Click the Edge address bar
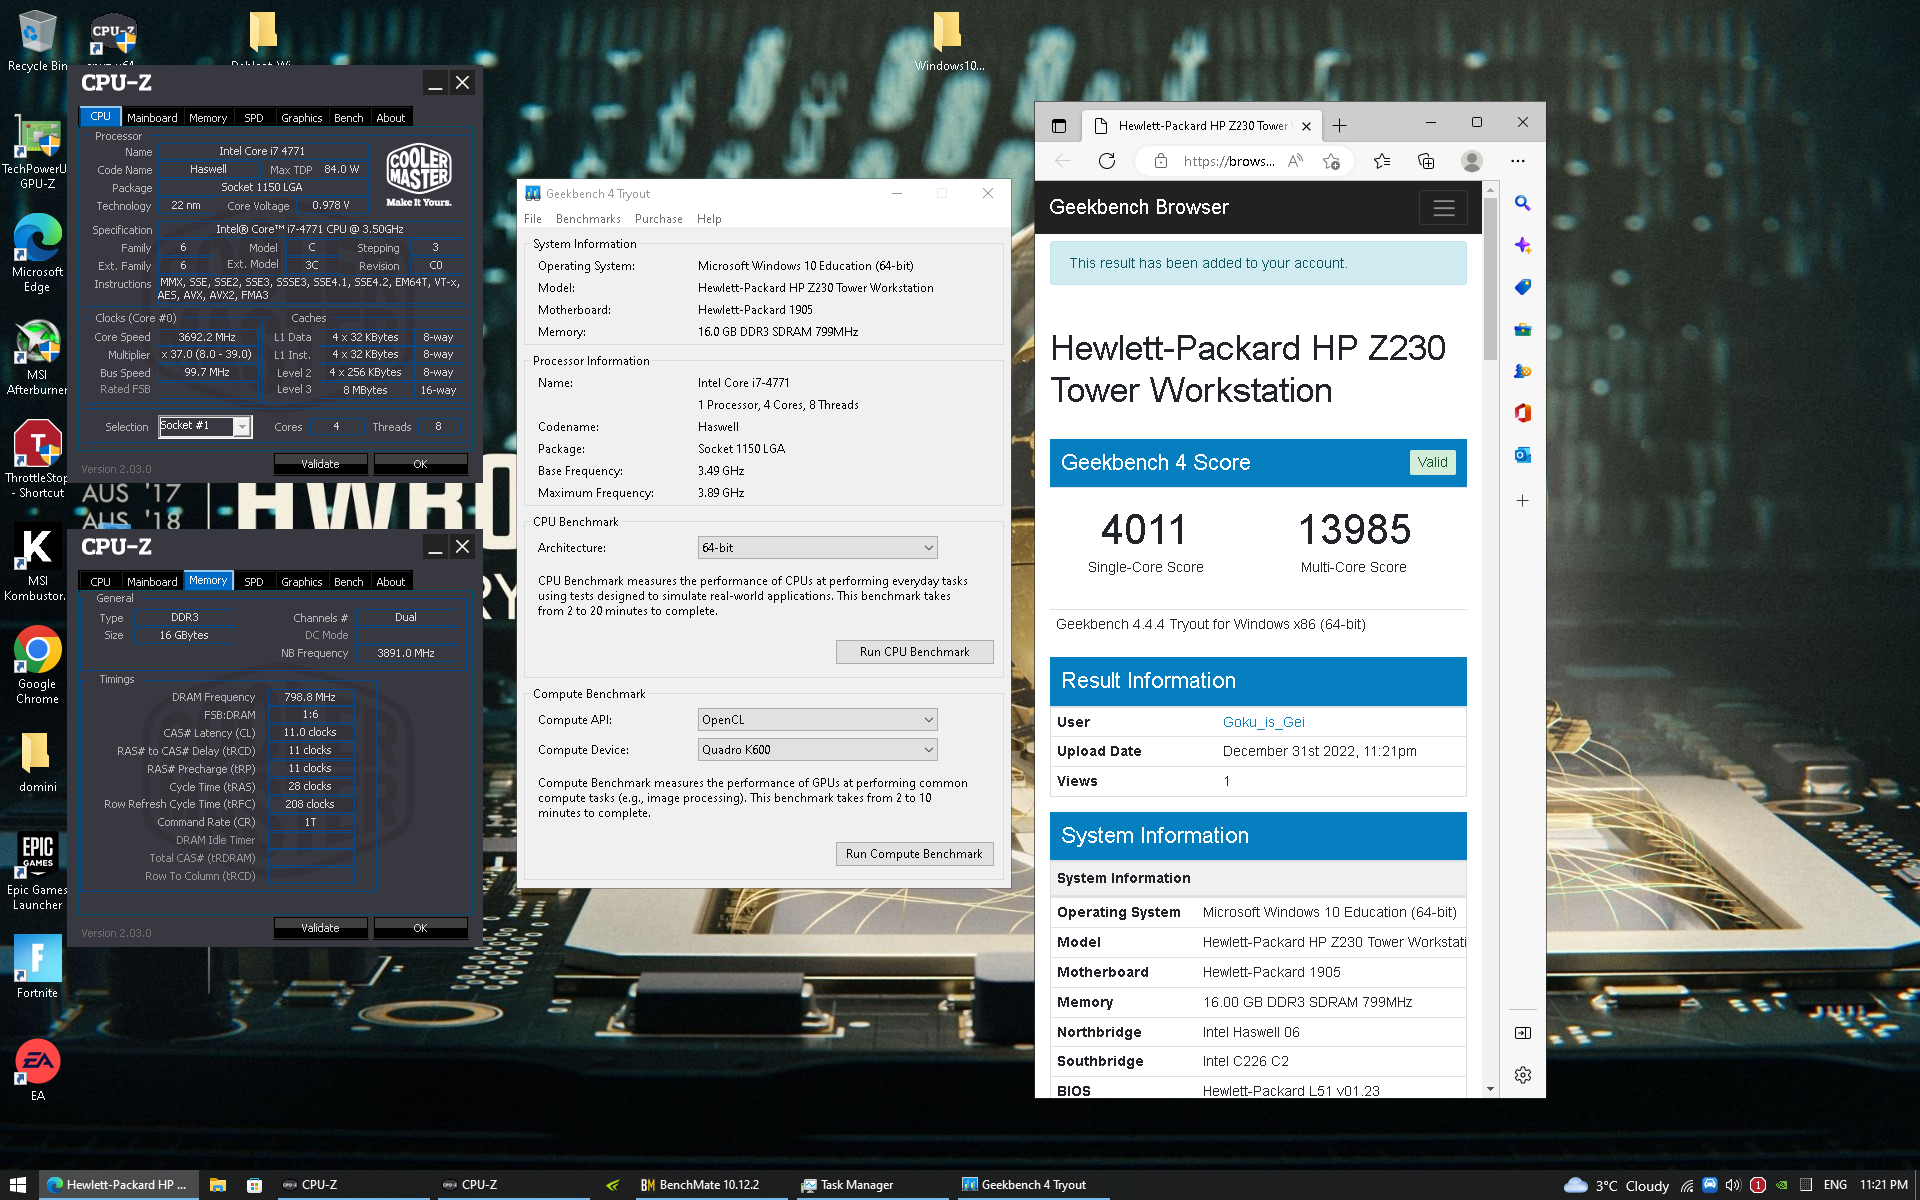 (1228, 161)
